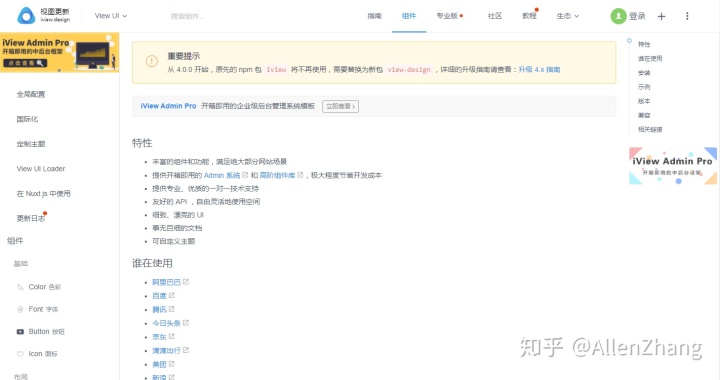The image size is (720, 380).
Task: Open the 百度 link
Action: 159,296
